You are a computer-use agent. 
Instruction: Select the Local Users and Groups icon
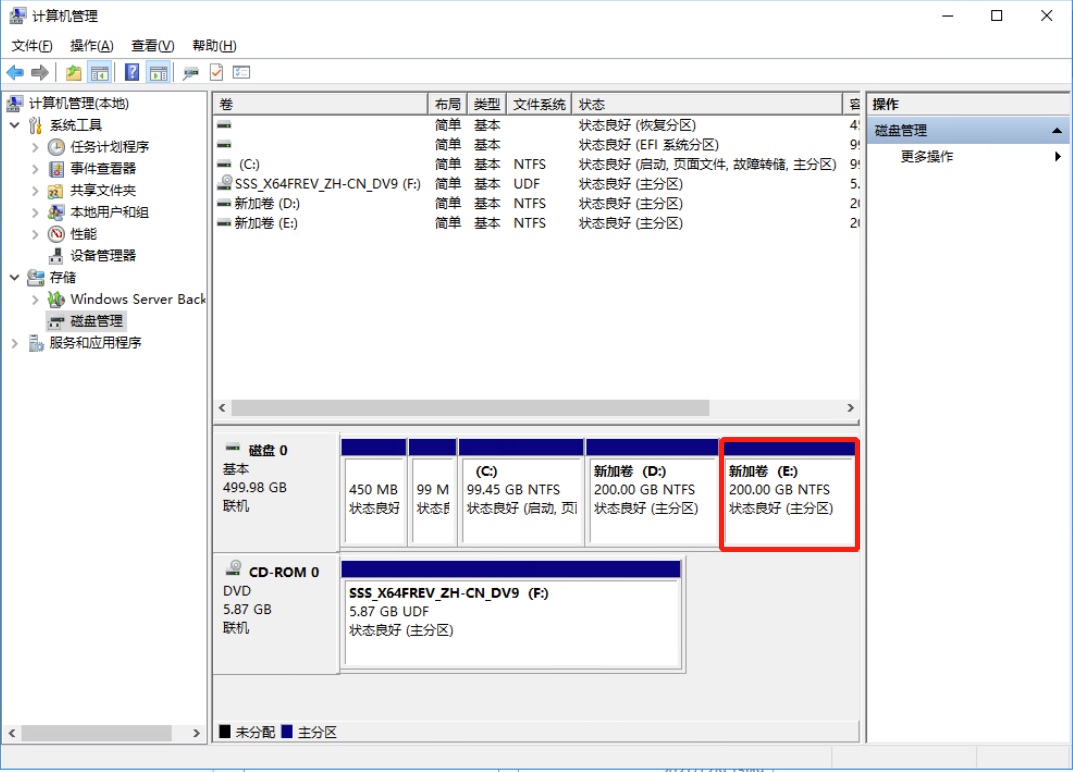coord(56,213)
